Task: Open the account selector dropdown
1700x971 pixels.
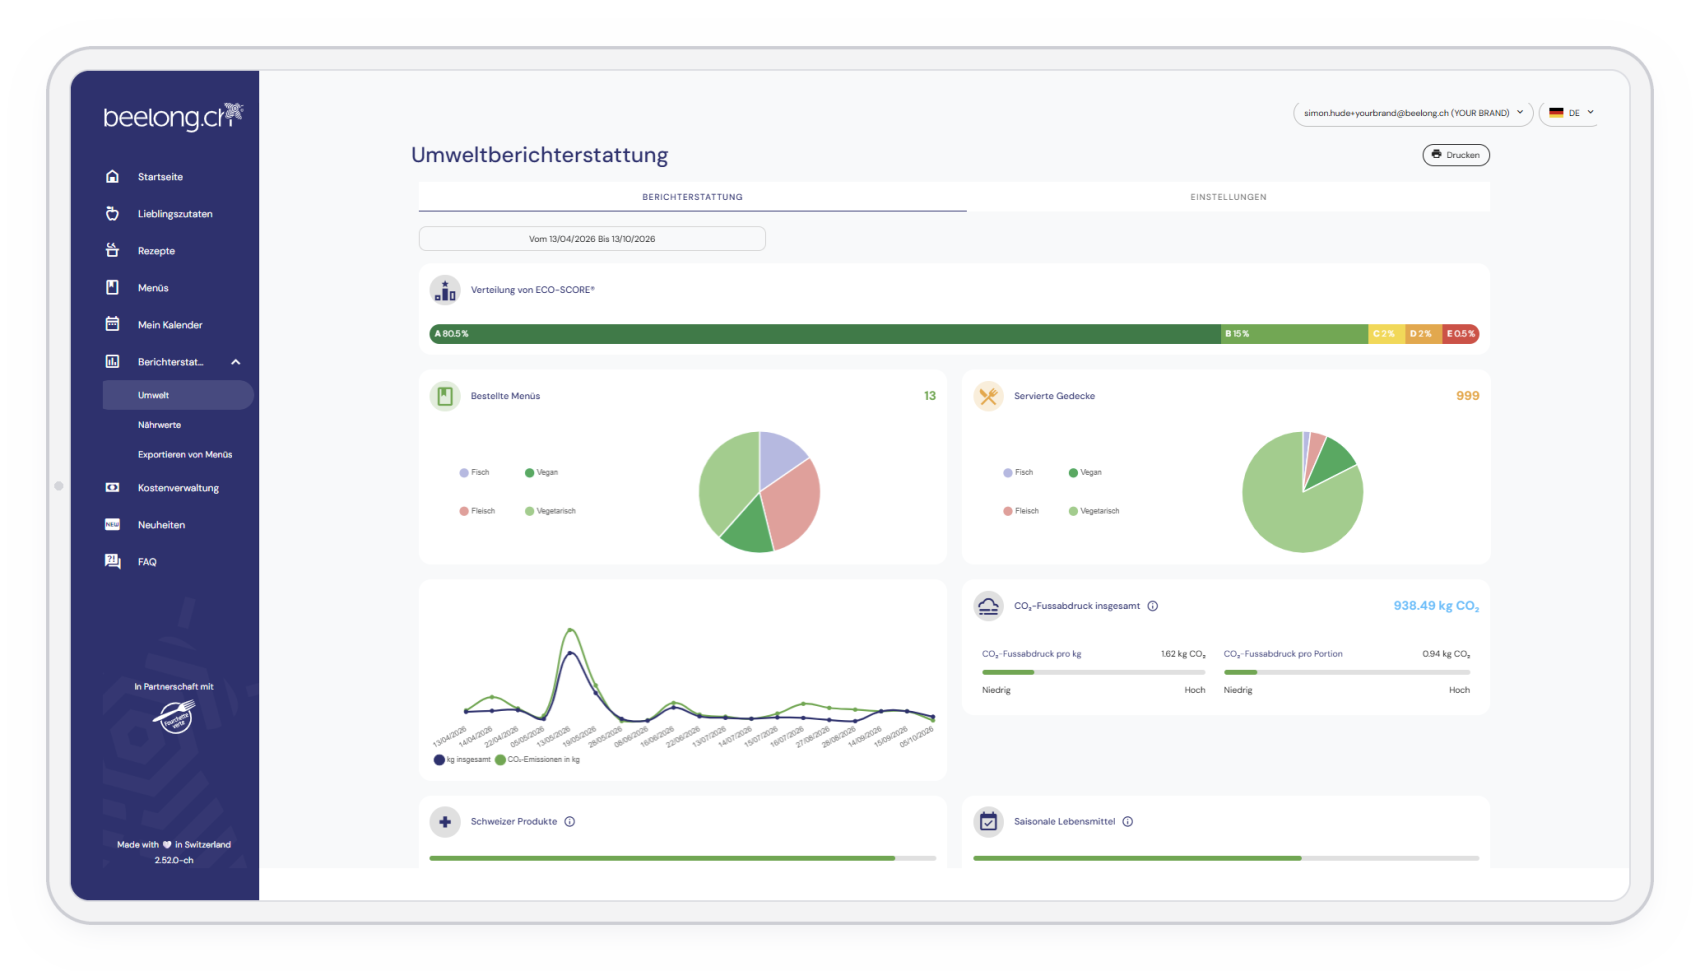Action: tap(1413, 113)
